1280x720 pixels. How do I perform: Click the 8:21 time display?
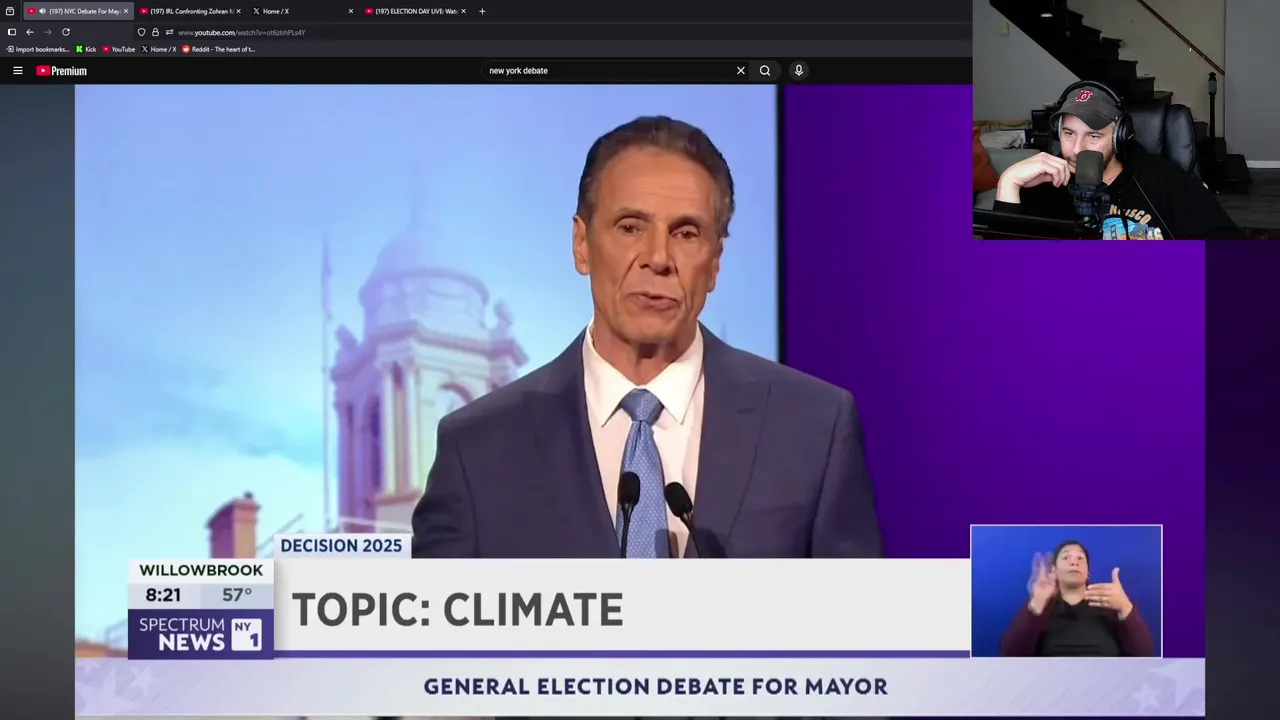[163, 595]
